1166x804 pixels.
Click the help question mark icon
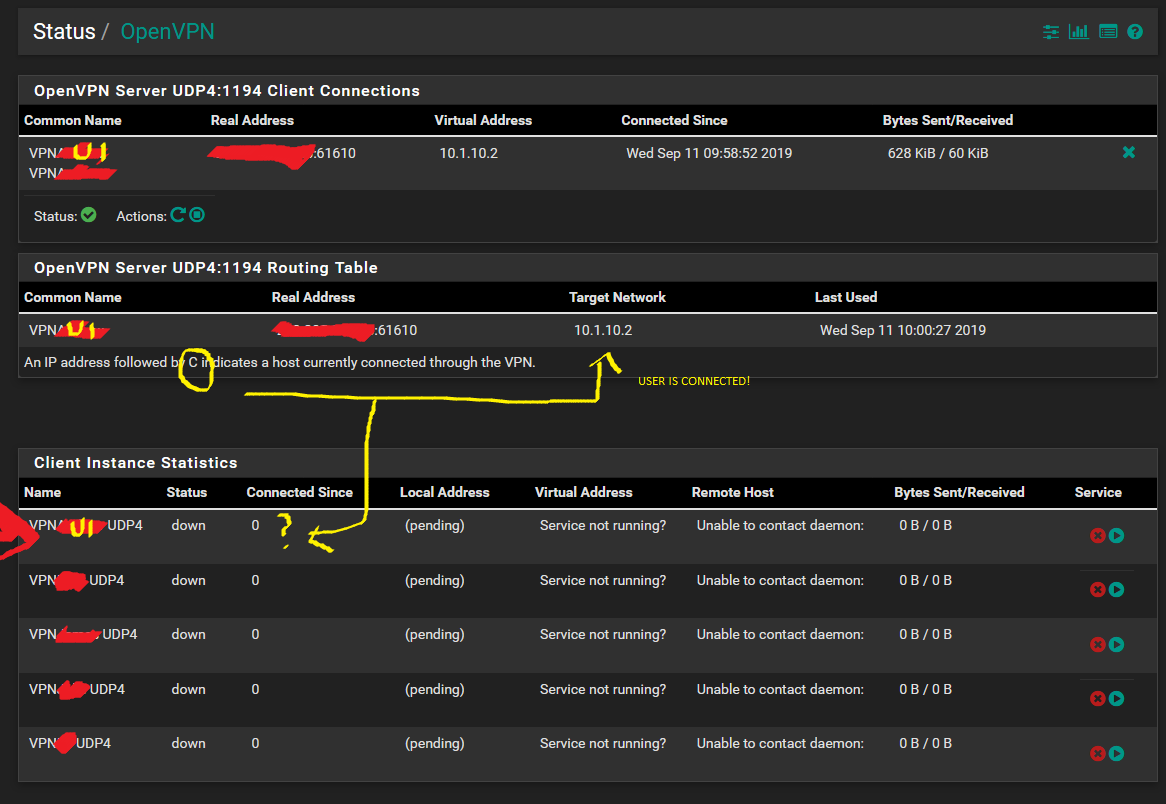tap(1135, 32)
